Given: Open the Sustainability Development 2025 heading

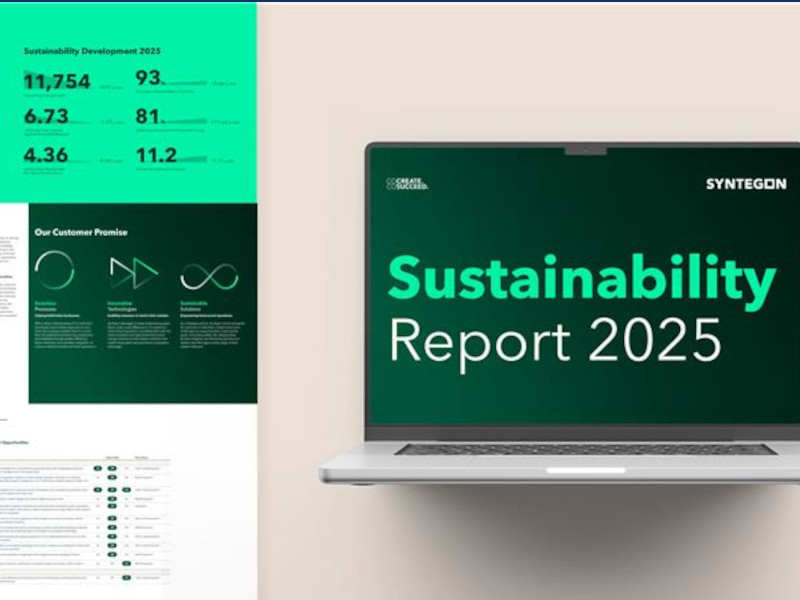Looking at the screenshot, I should pyautogui.click(x=92, y=51).
